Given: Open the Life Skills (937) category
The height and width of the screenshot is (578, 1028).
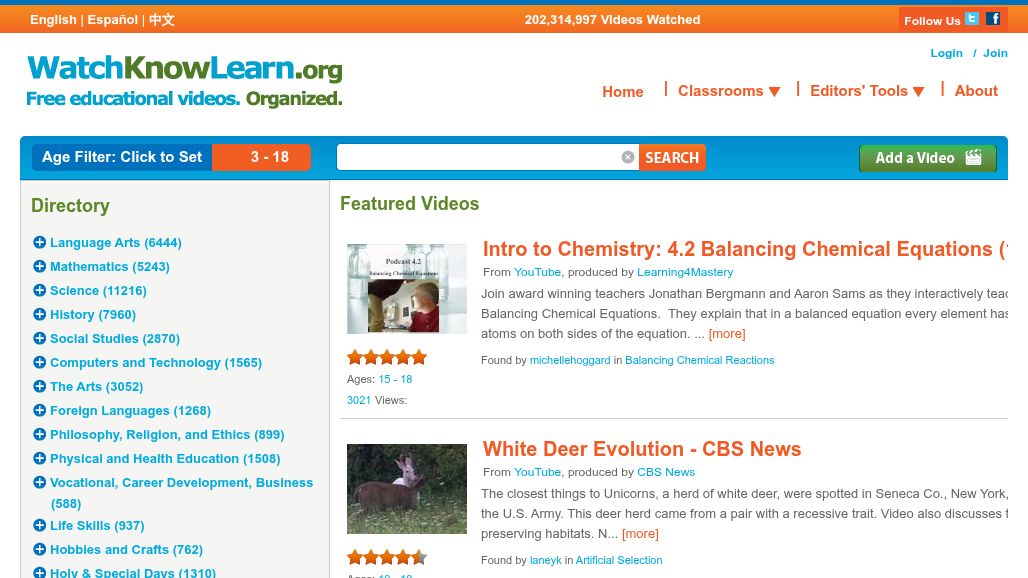Looking at the screenshot, I should click(x=97, y=526).
